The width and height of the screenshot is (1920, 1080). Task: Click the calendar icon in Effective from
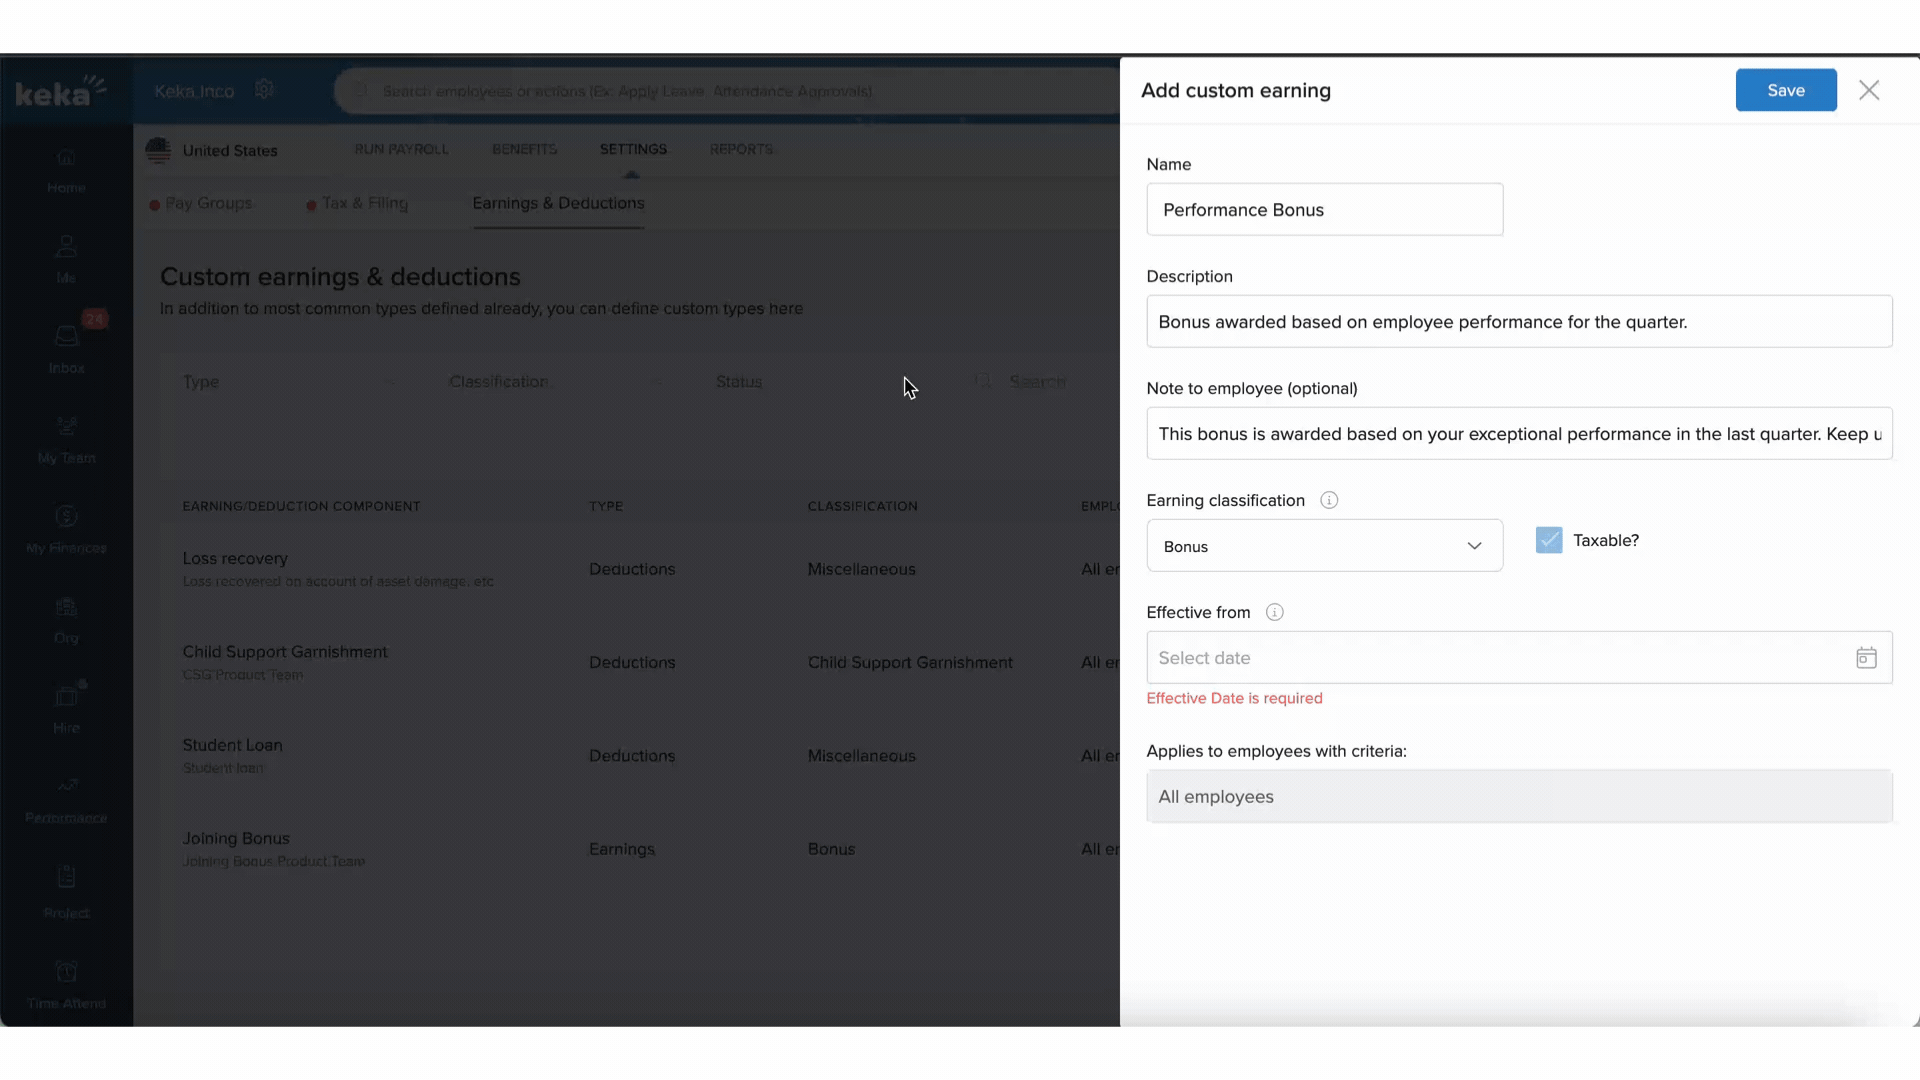(x=1866, y=658)
